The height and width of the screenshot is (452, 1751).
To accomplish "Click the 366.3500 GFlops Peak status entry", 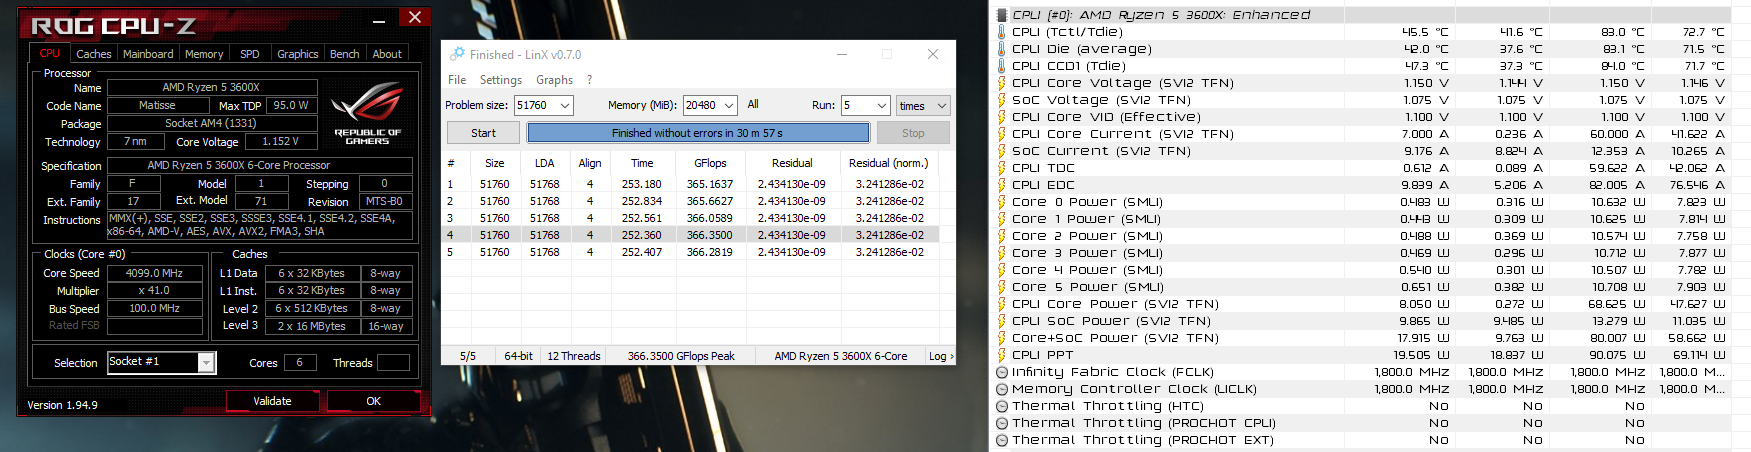I will (681, 356).
